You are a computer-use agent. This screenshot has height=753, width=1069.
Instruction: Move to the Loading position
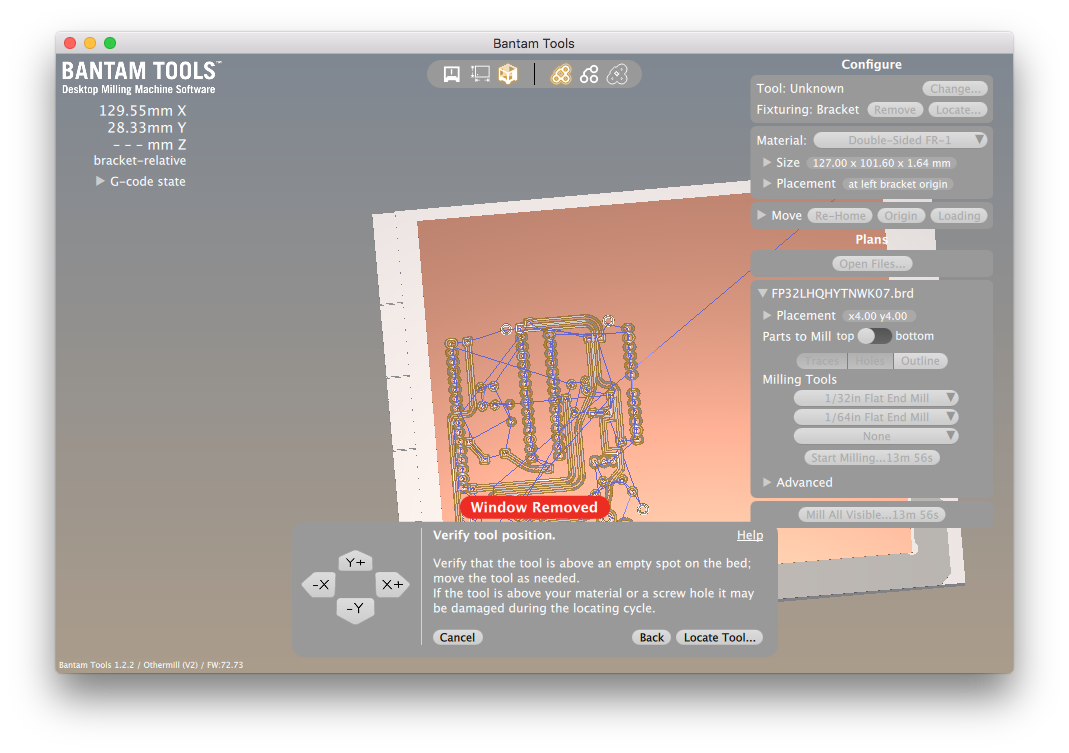959,216
